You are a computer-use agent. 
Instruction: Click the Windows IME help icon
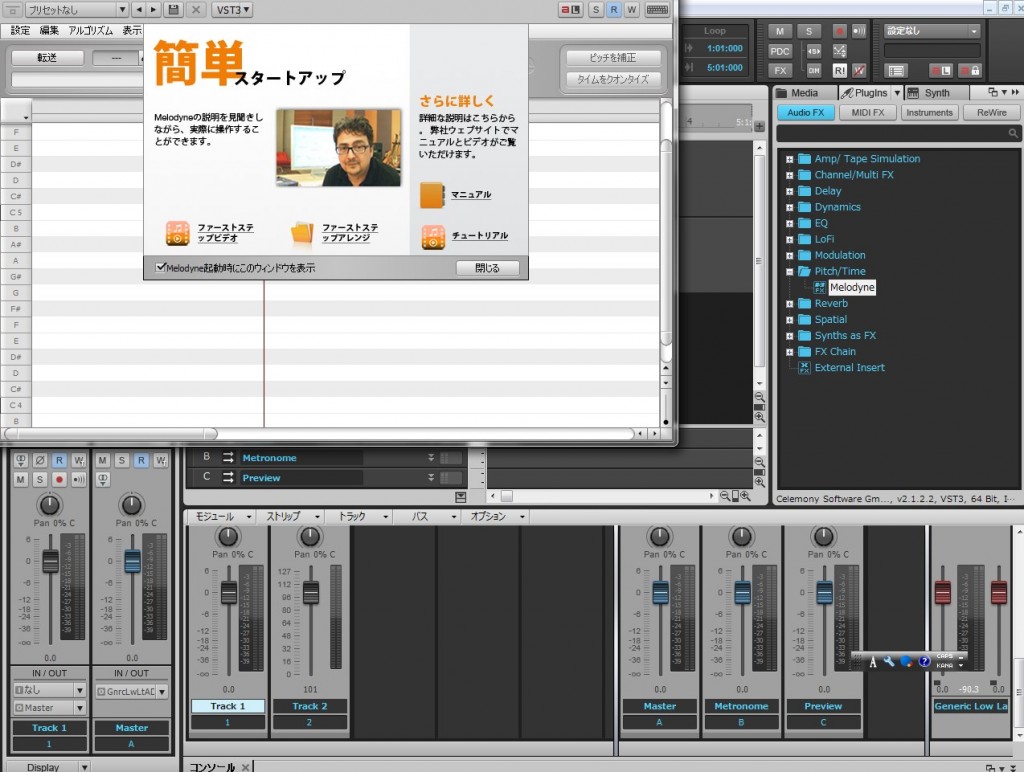(x=923, y=662)
